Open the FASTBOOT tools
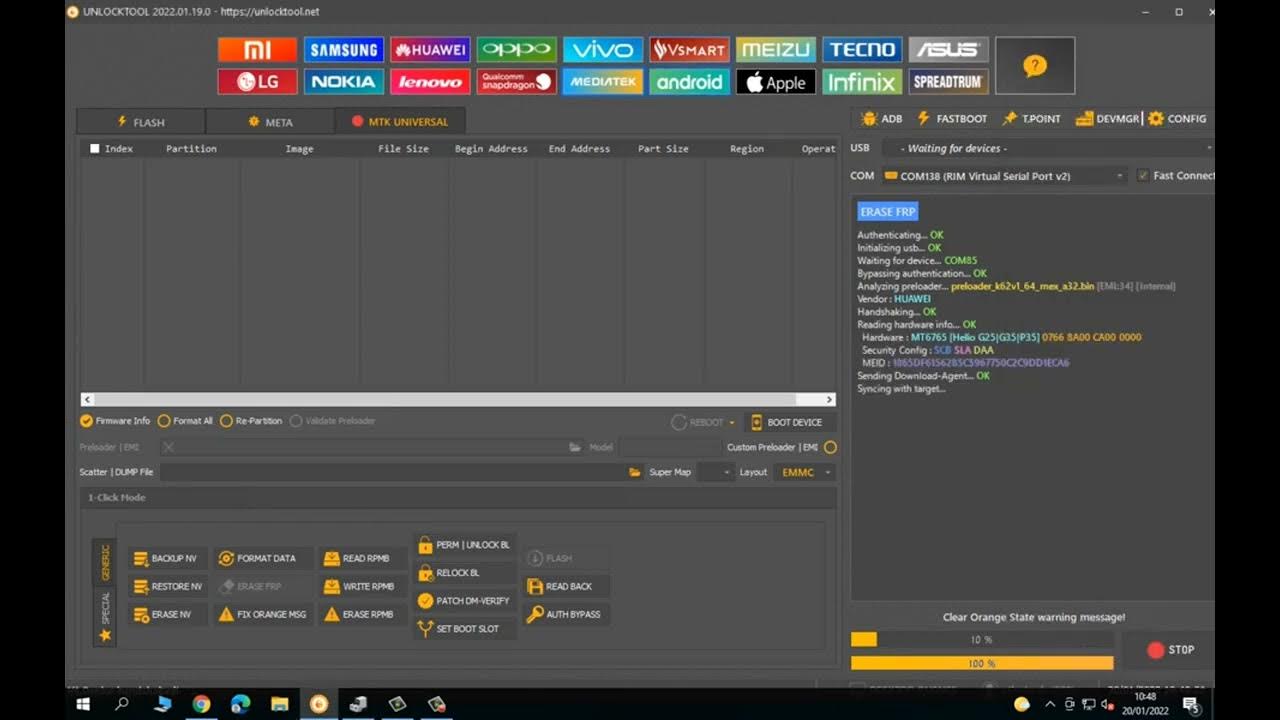 pos(952,118)
